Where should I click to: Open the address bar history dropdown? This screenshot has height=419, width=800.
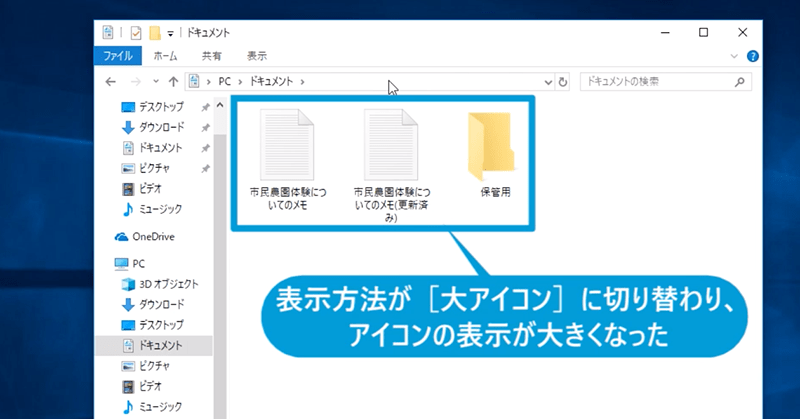(548, 82)
